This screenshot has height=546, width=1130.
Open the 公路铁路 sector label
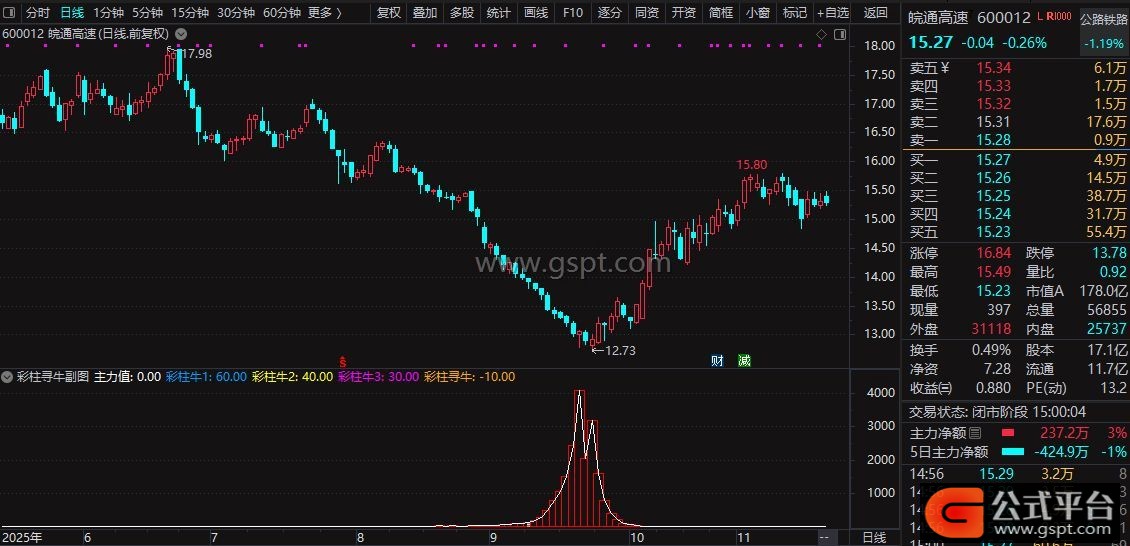[x=1104, y=19]
